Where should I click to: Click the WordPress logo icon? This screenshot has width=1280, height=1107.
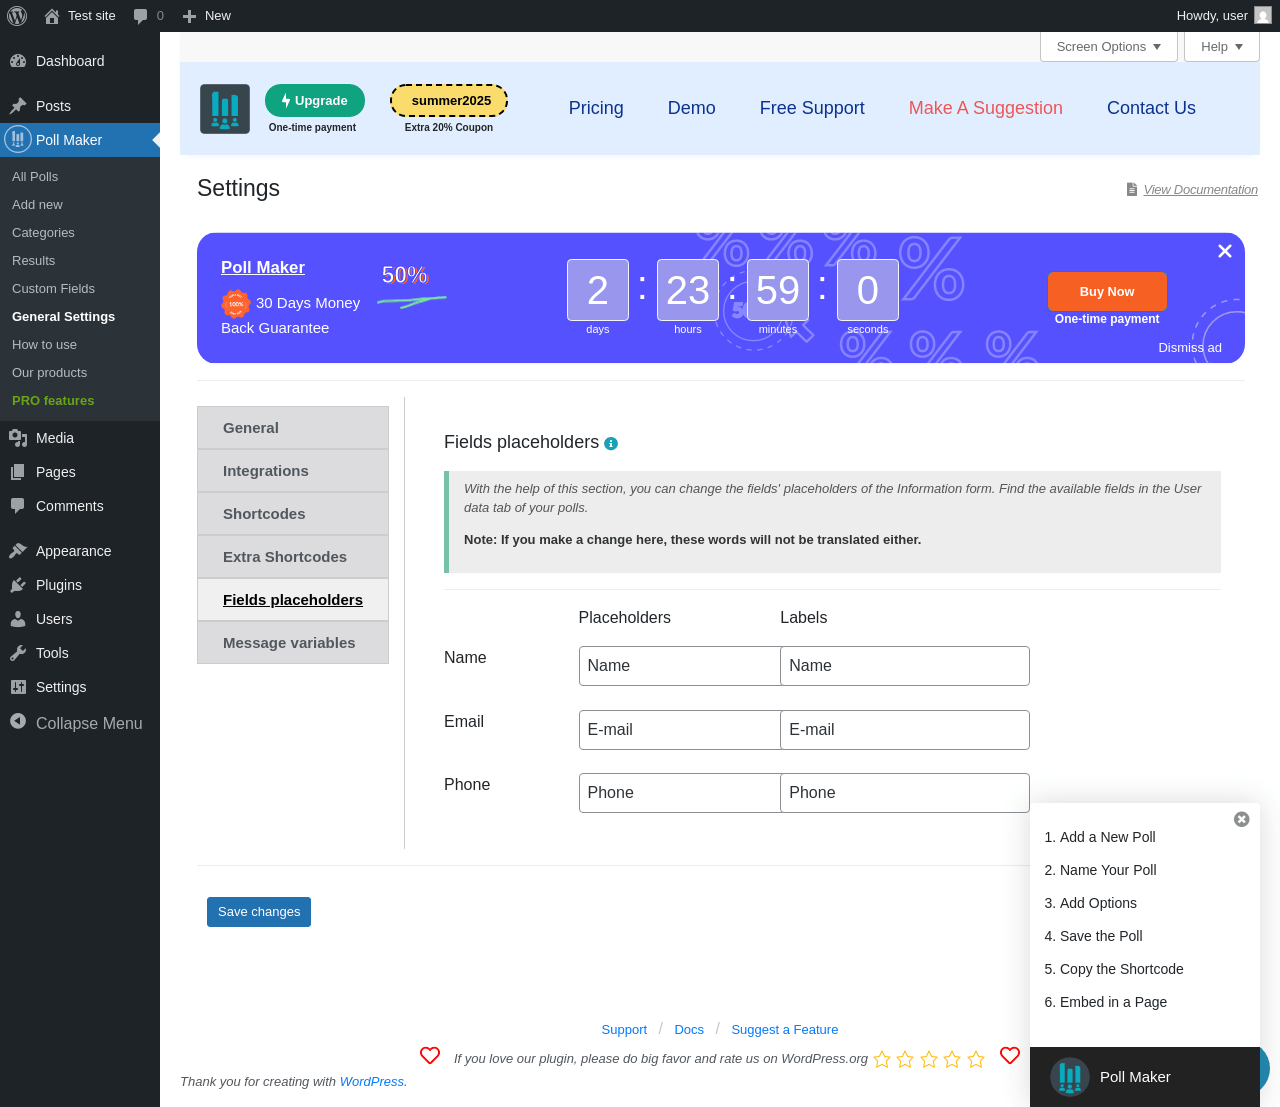[17, 16]
